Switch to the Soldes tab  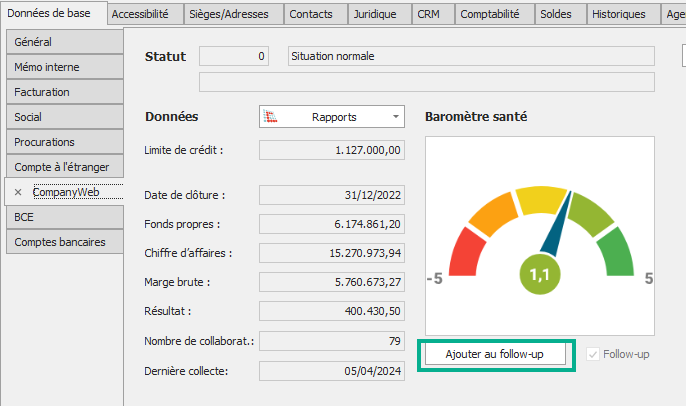click(561, 14)
